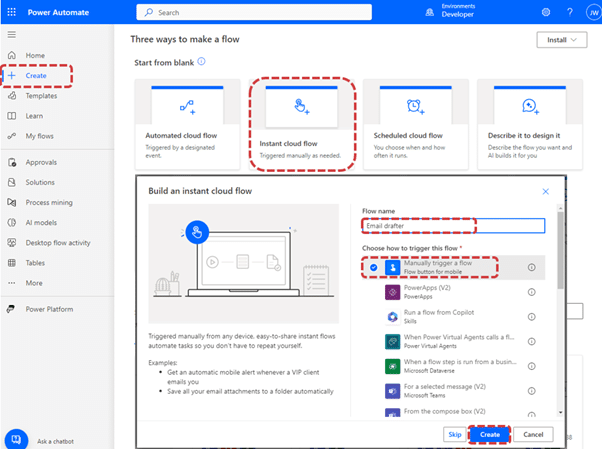Show info for Run a flow from Copilot

pyautogui.click(x=531, y=316)
